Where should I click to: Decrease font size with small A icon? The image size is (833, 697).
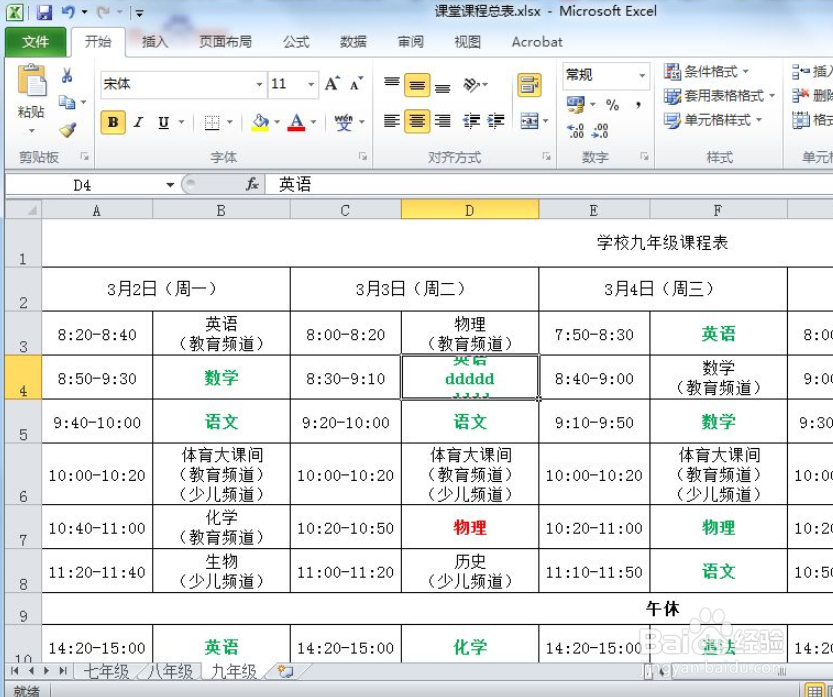point(356,83)
